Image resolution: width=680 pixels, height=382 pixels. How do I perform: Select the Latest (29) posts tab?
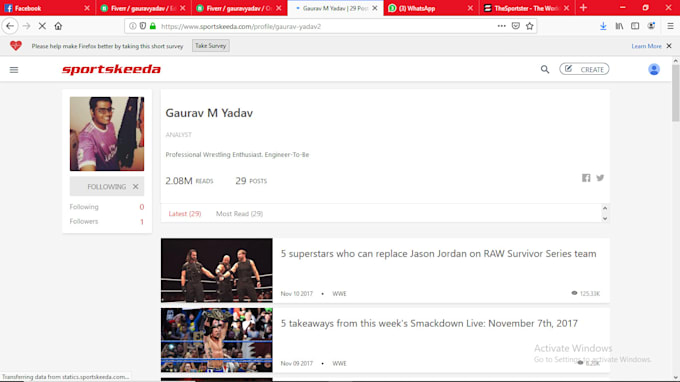[x=185, y=214]
